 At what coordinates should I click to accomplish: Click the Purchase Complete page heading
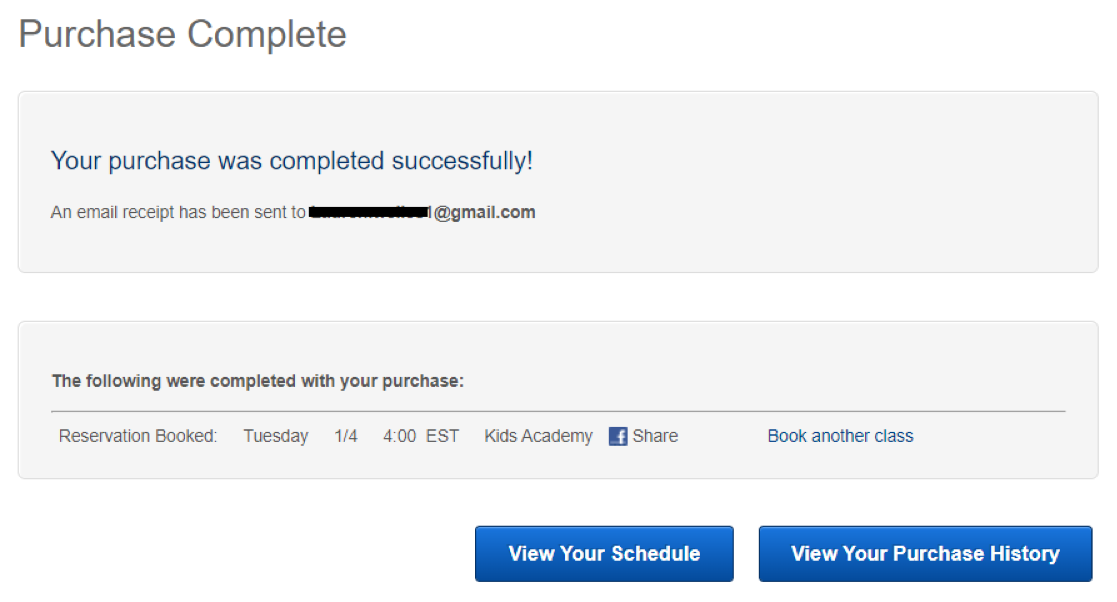pos(182,34)
